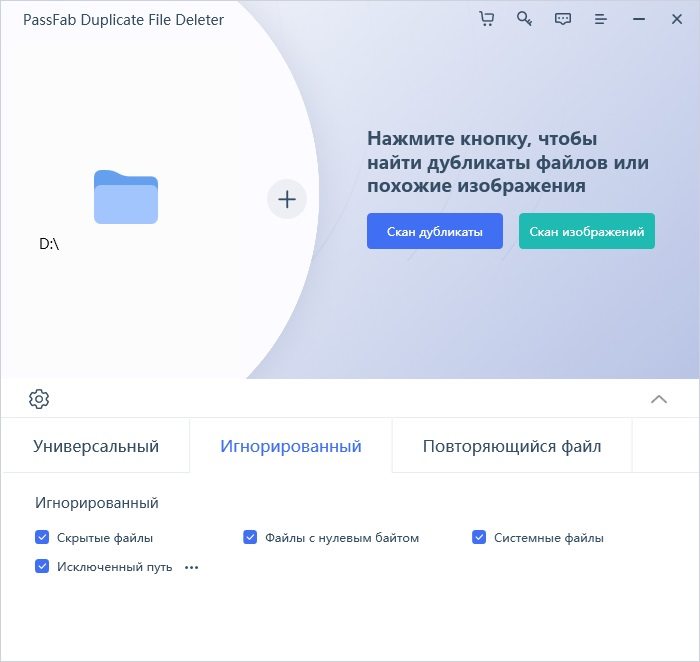Uncheck the Скрытые файлы checkbox
700x662 pixels.
42,537
